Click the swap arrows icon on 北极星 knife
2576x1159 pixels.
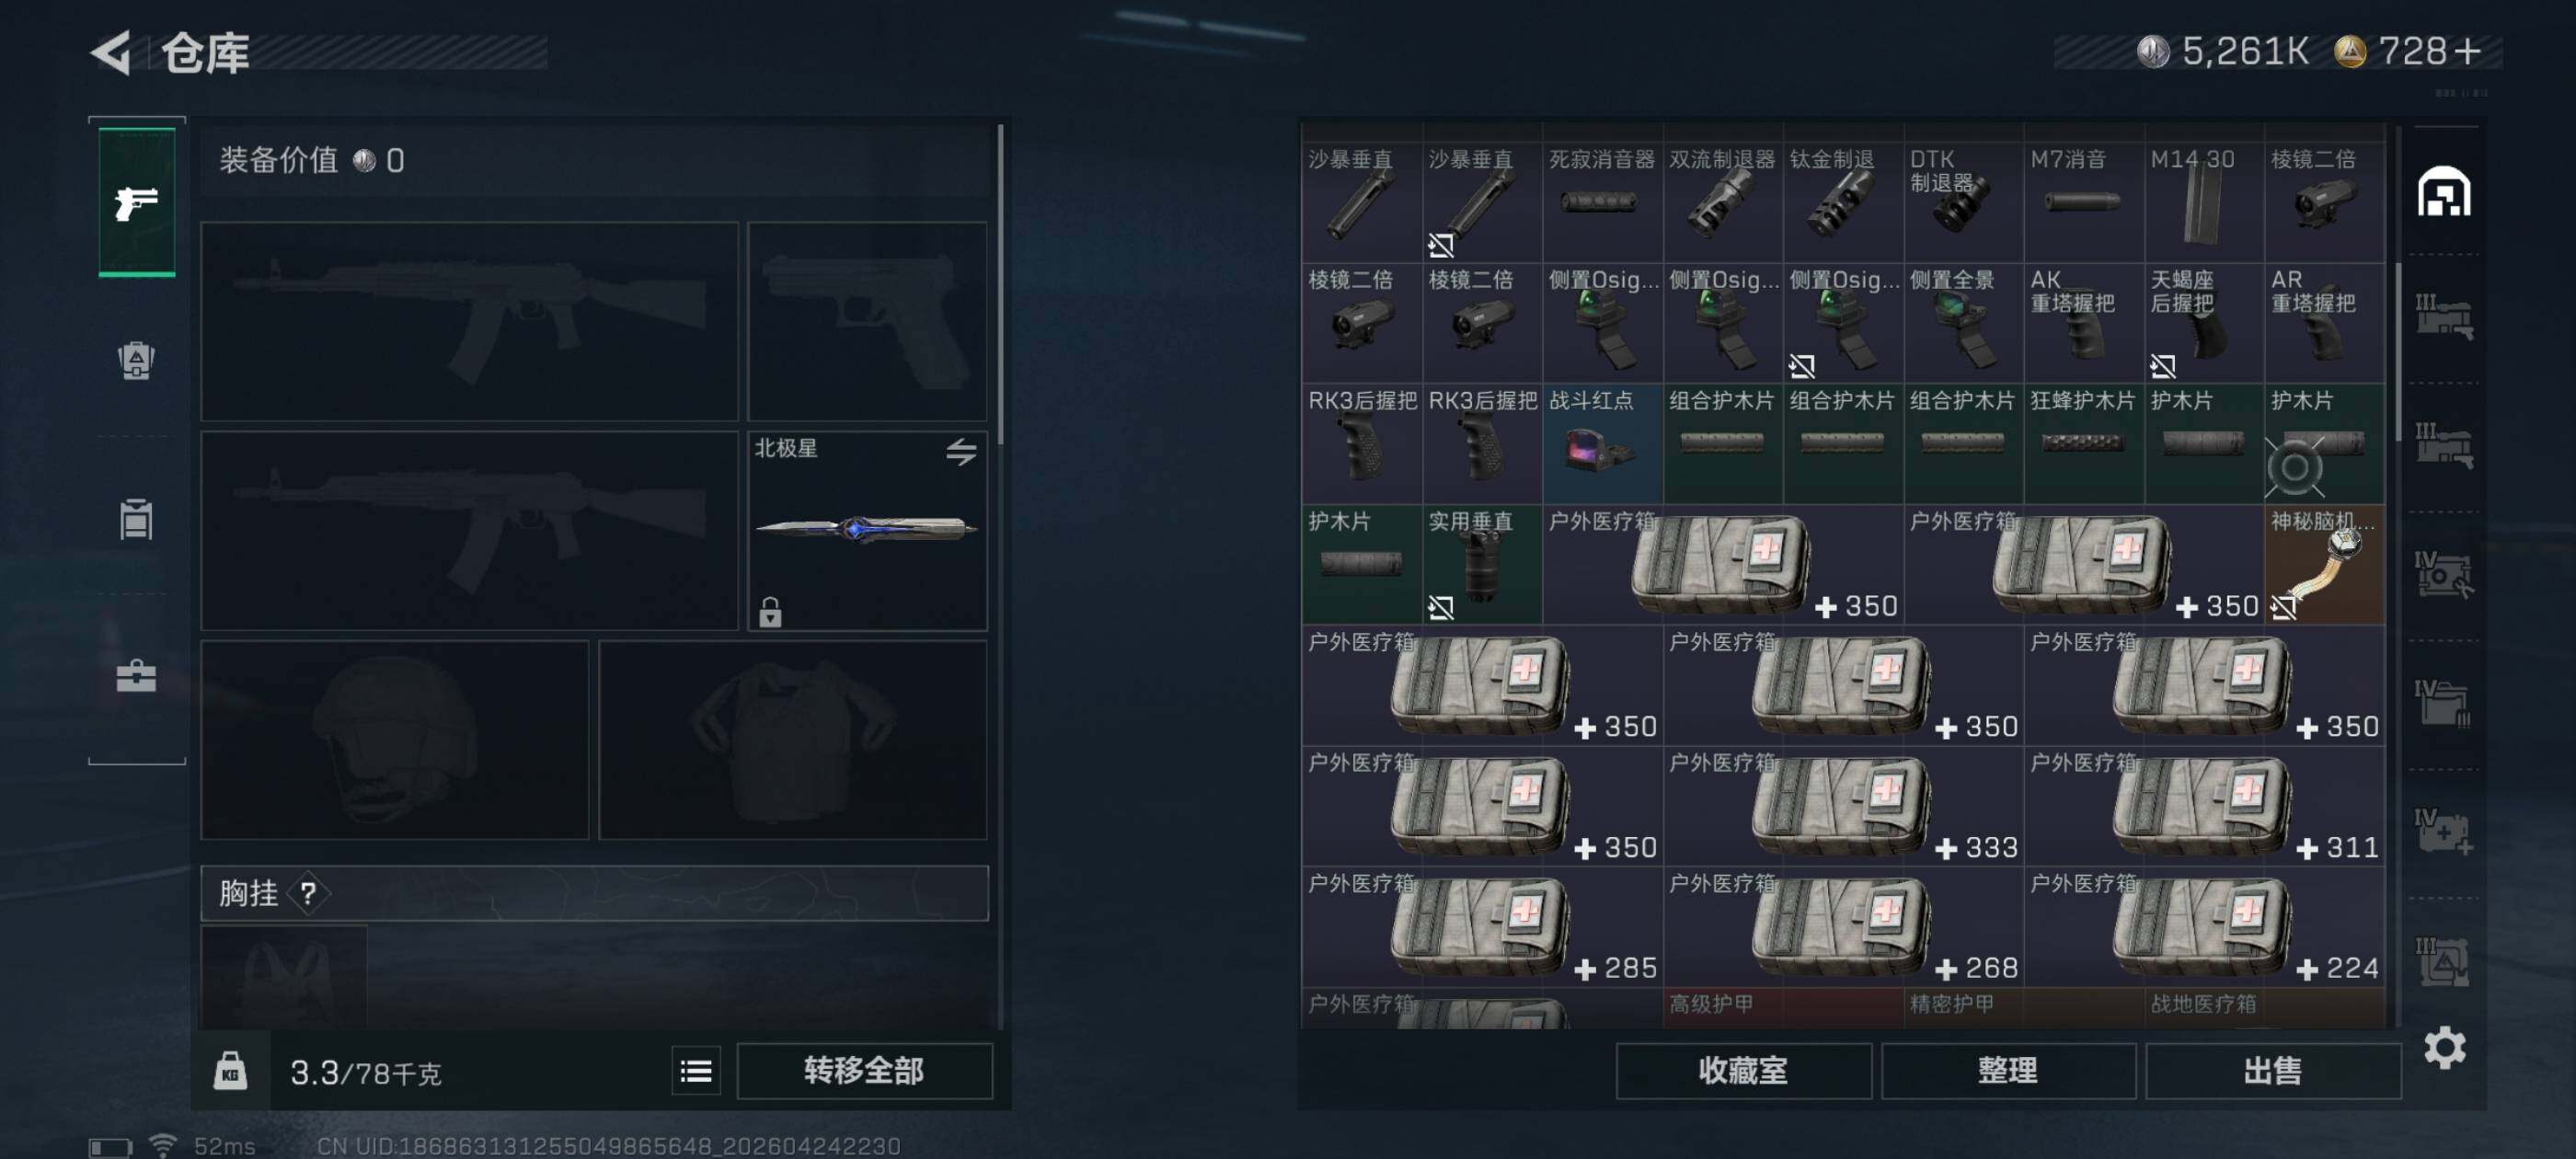pyautogui.click(x=961, y=451)
